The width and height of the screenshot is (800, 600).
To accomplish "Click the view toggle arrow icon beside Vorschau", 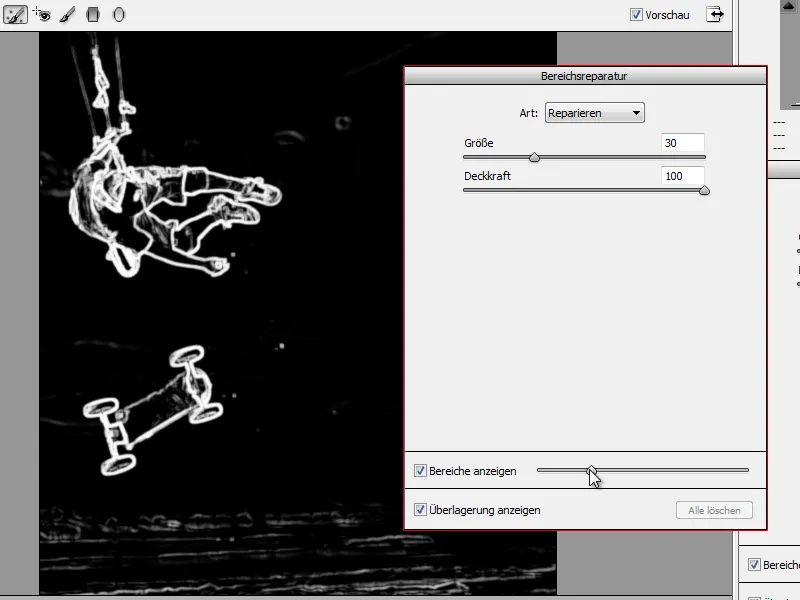I will click(714, 14).
